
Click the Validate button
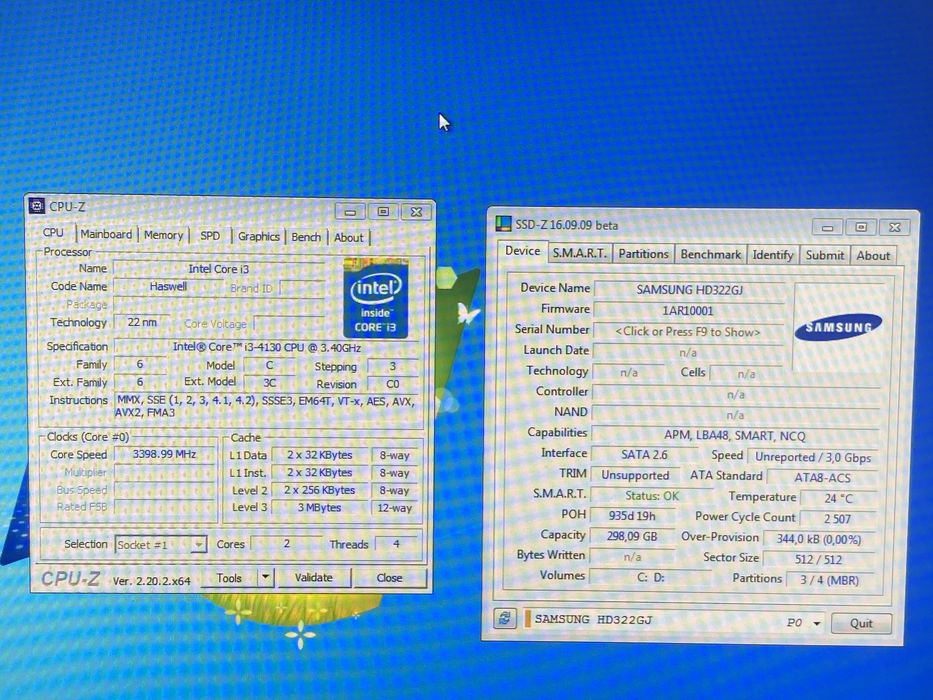point(314,577)
